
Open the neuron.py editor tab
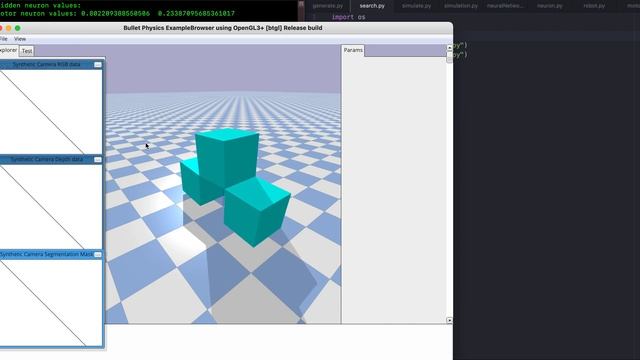pos(550,6)
